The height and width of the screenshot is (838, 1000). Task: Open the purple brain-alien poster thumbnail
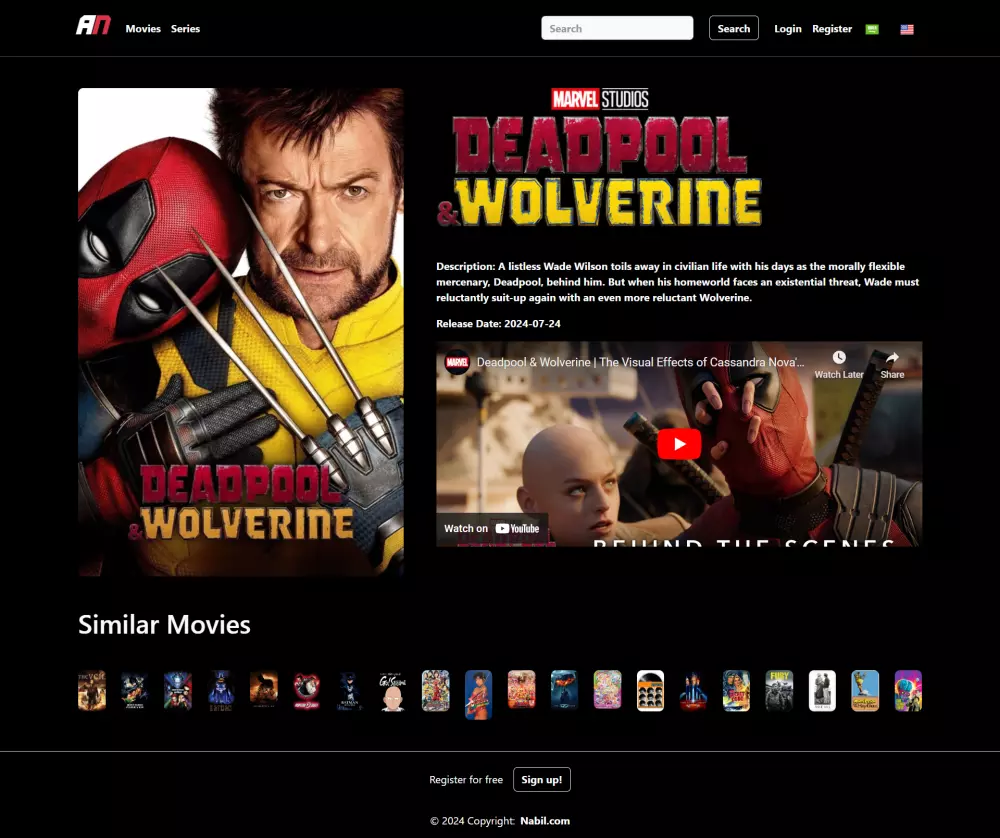(x=908, y=691)
